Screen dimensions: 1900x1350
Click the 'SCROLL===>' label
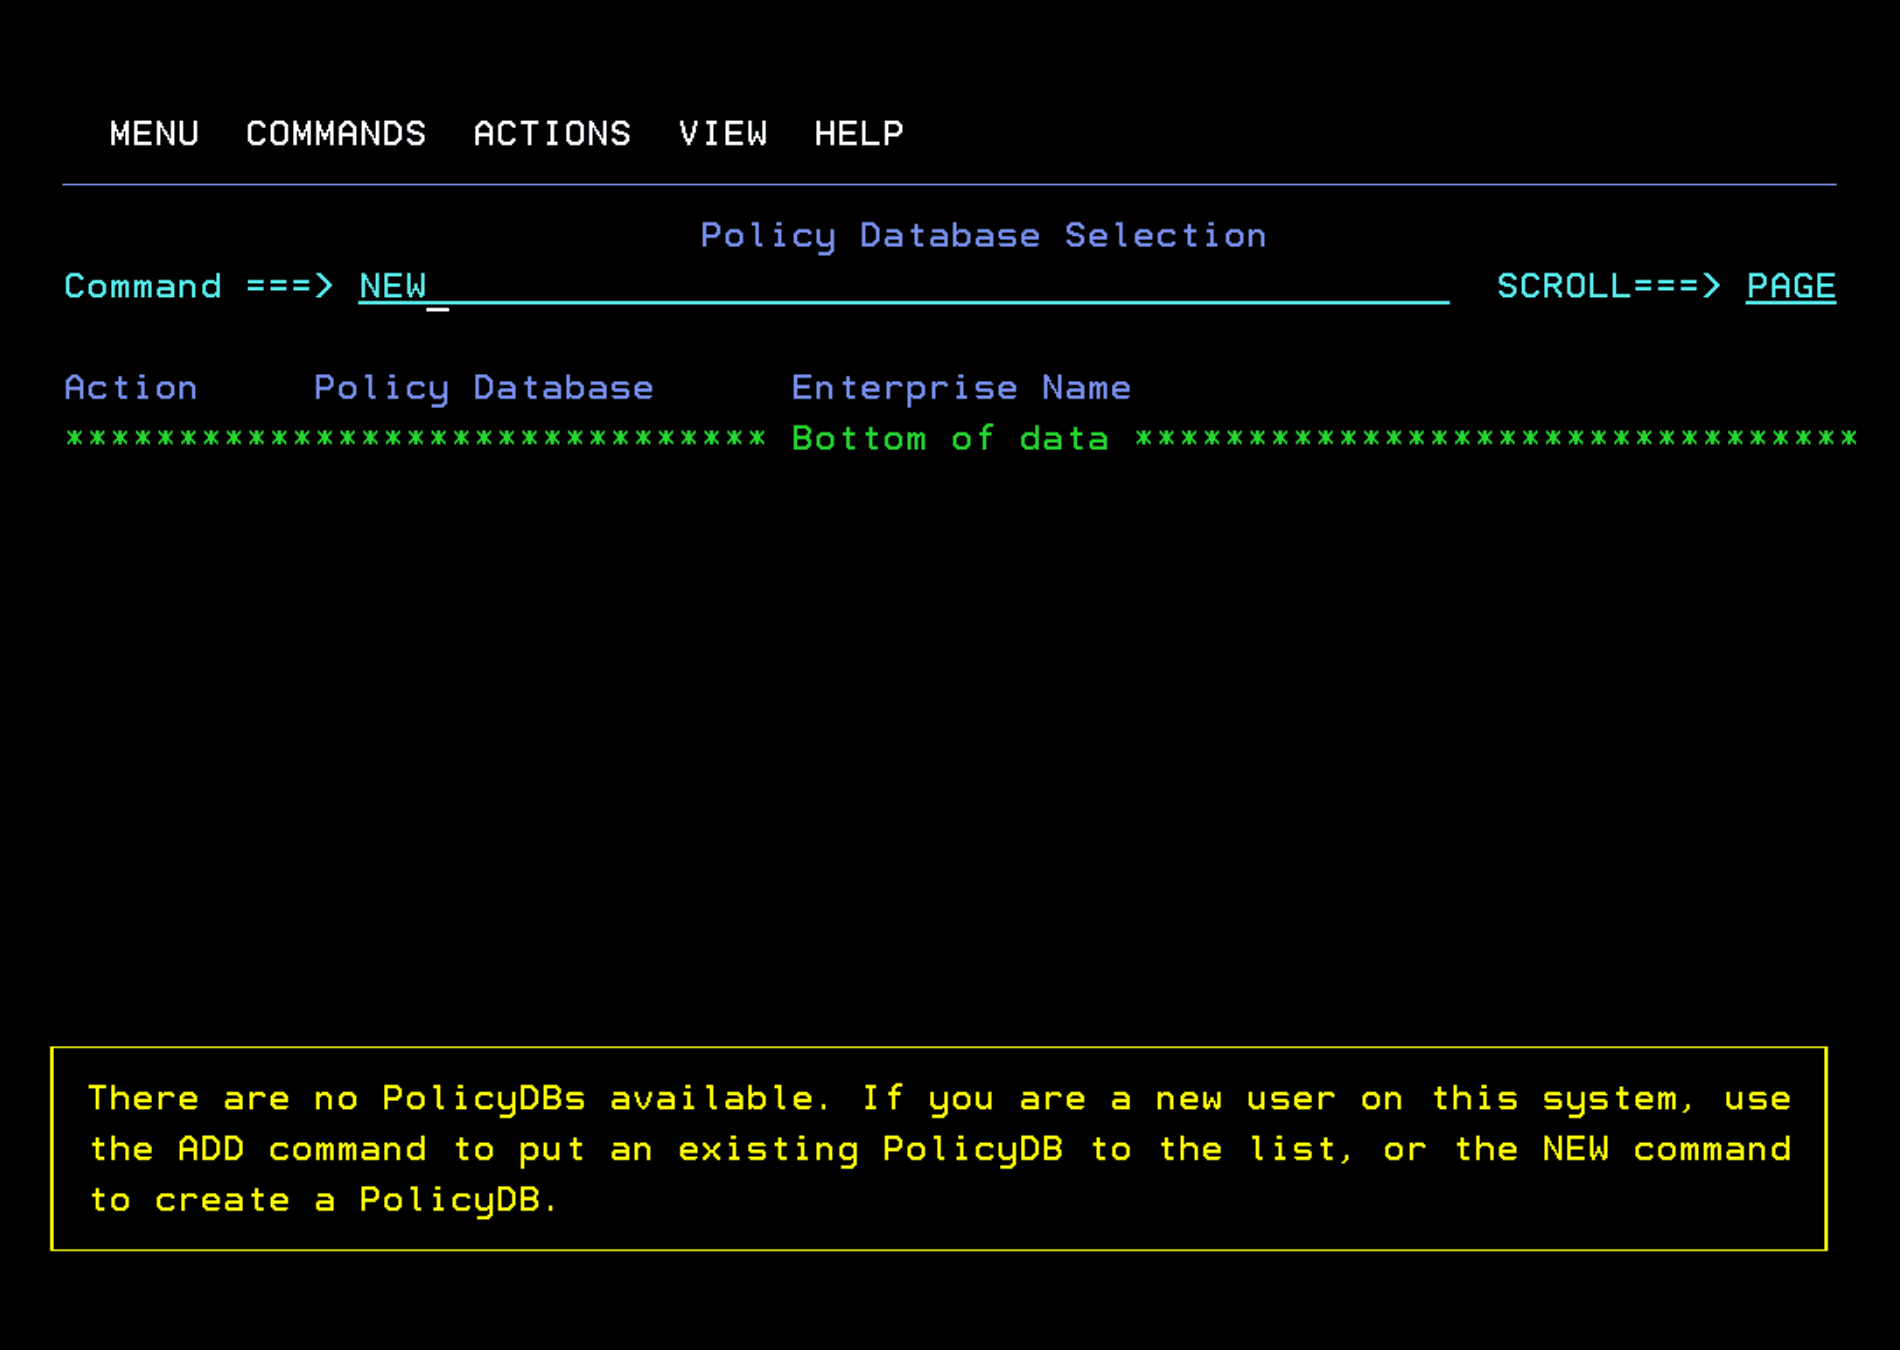click(x=1608, y=286)
